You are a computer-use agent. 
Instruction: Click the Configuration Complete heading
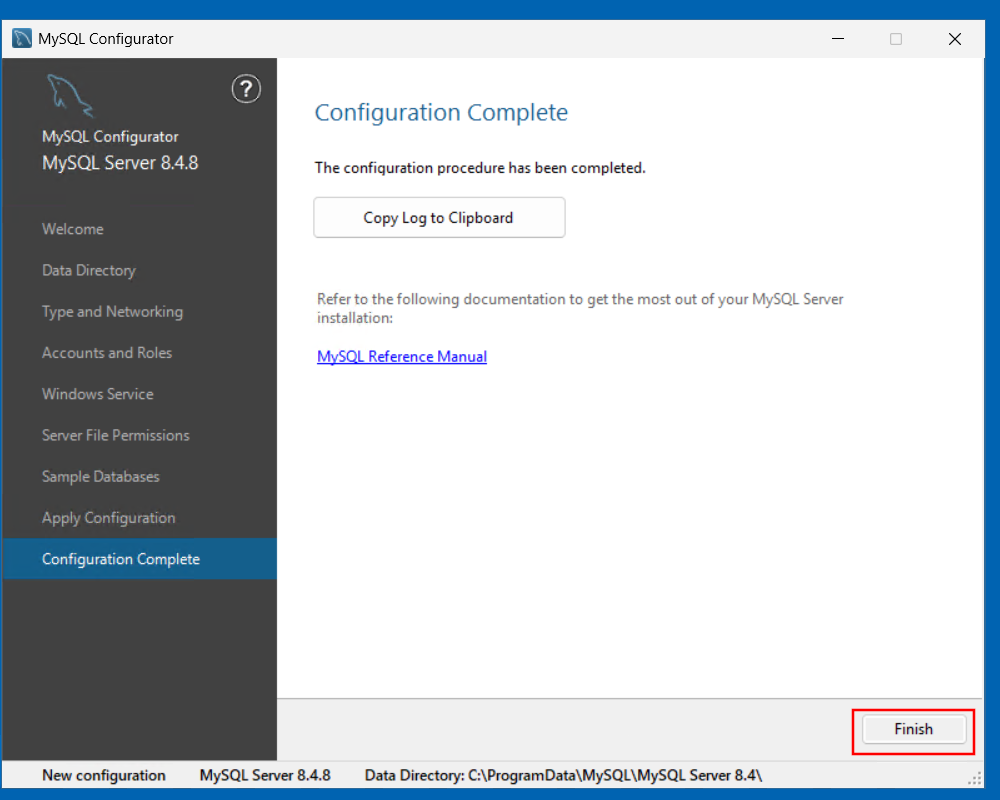pyautogui.click(x=441, y=112)
